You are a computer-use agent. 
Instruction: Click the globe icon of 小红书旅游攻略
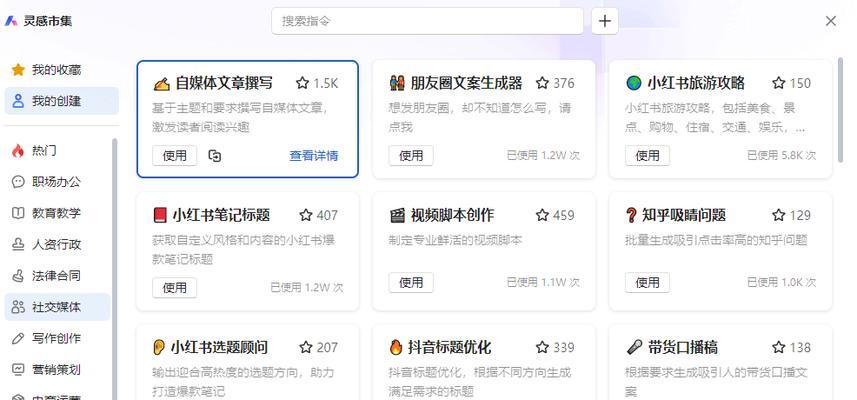click(x=633, y=84)
